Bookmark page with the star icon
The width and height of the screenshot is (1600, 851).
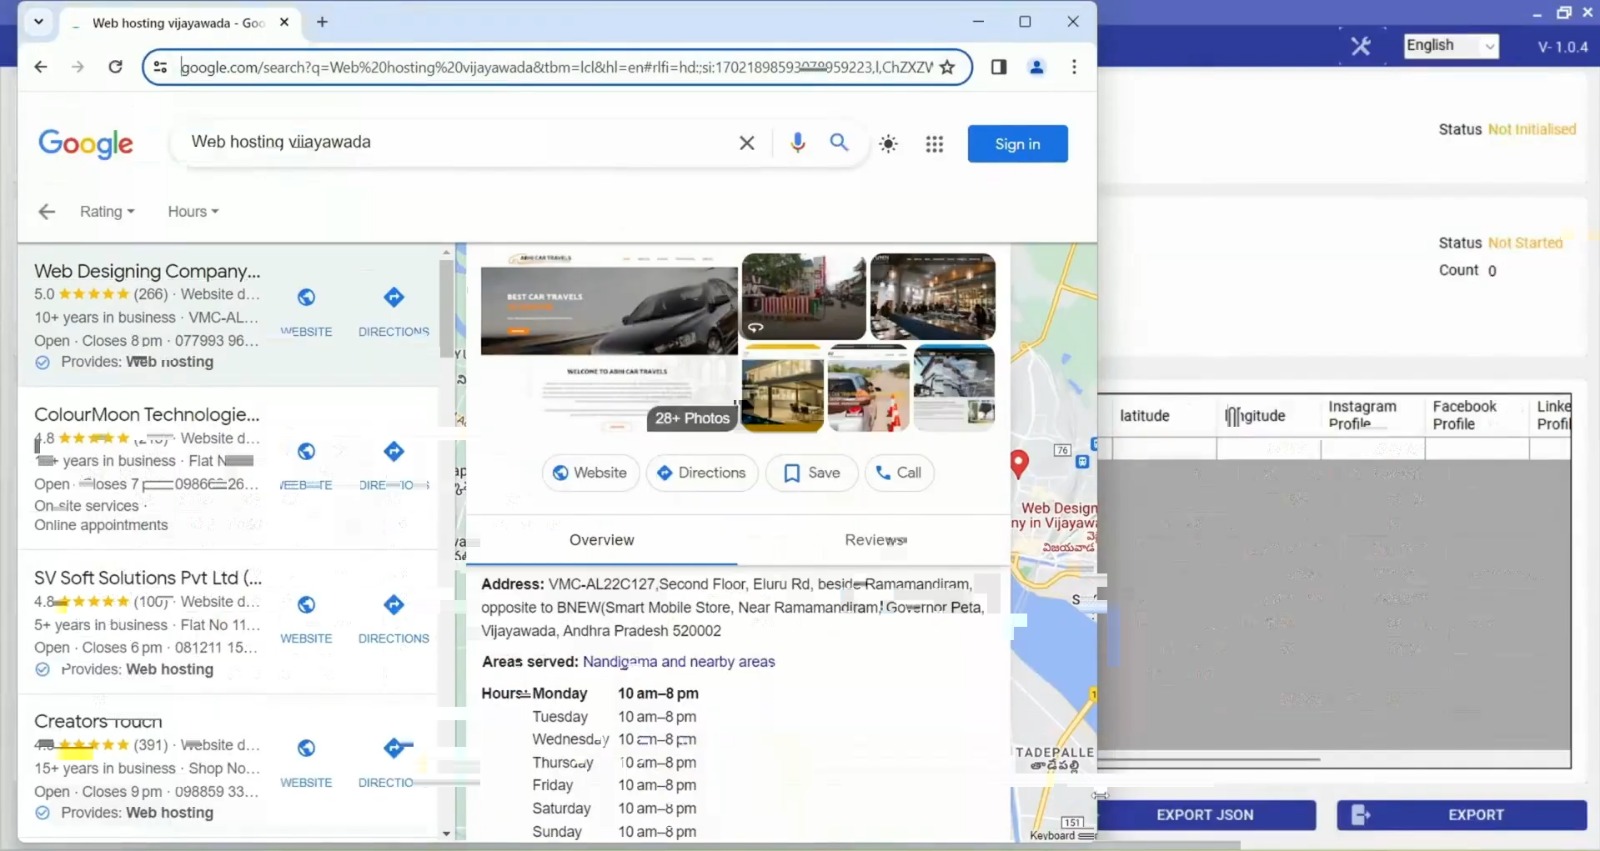coord(947,67)
